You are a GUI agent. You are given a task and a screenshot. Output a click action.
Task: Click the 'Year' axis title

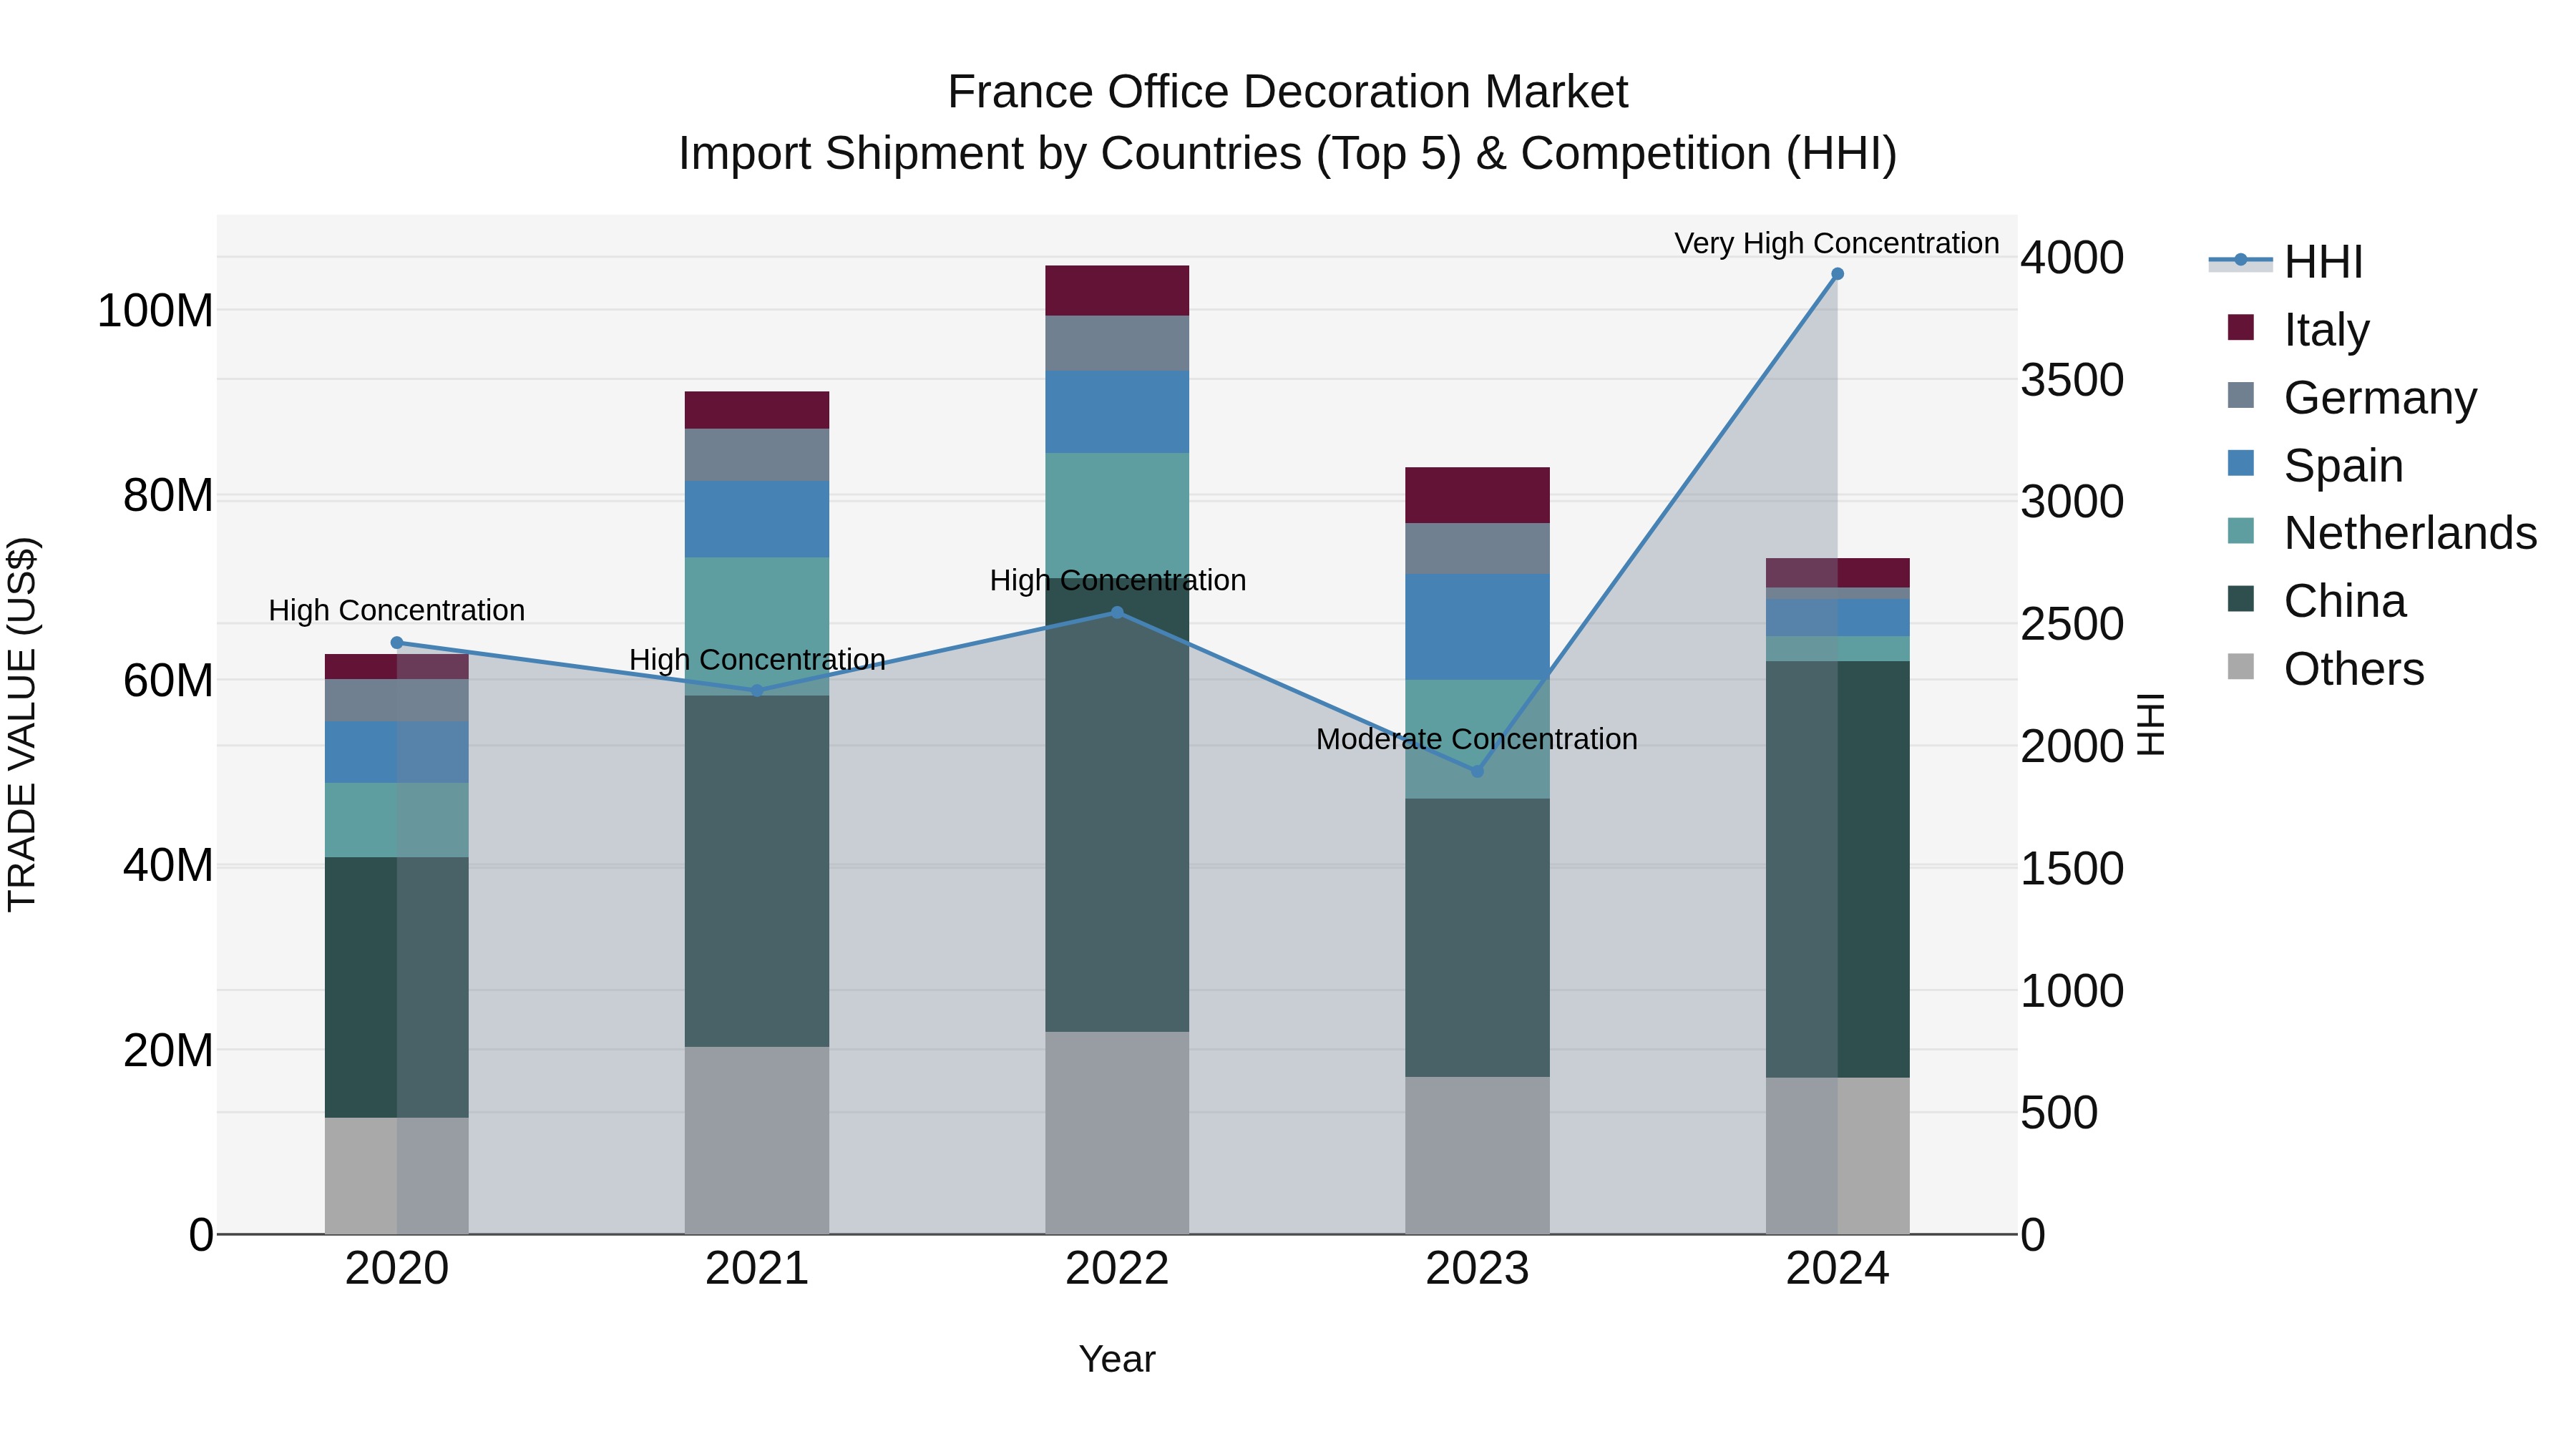(x=1117, y=1359)
